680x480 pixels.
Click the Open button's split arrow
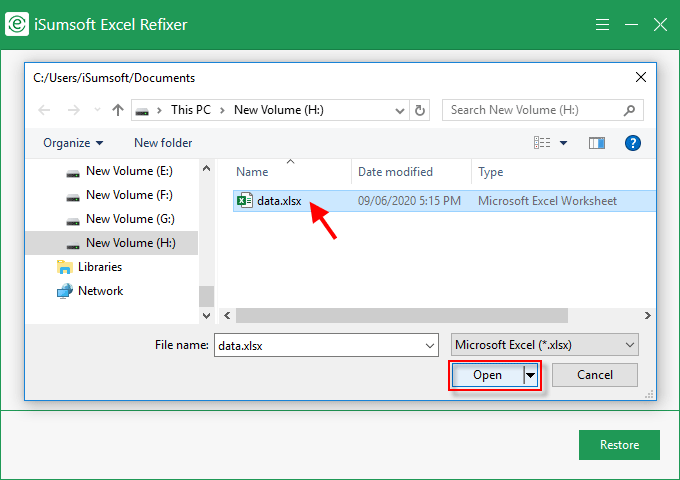coord(531,375)
